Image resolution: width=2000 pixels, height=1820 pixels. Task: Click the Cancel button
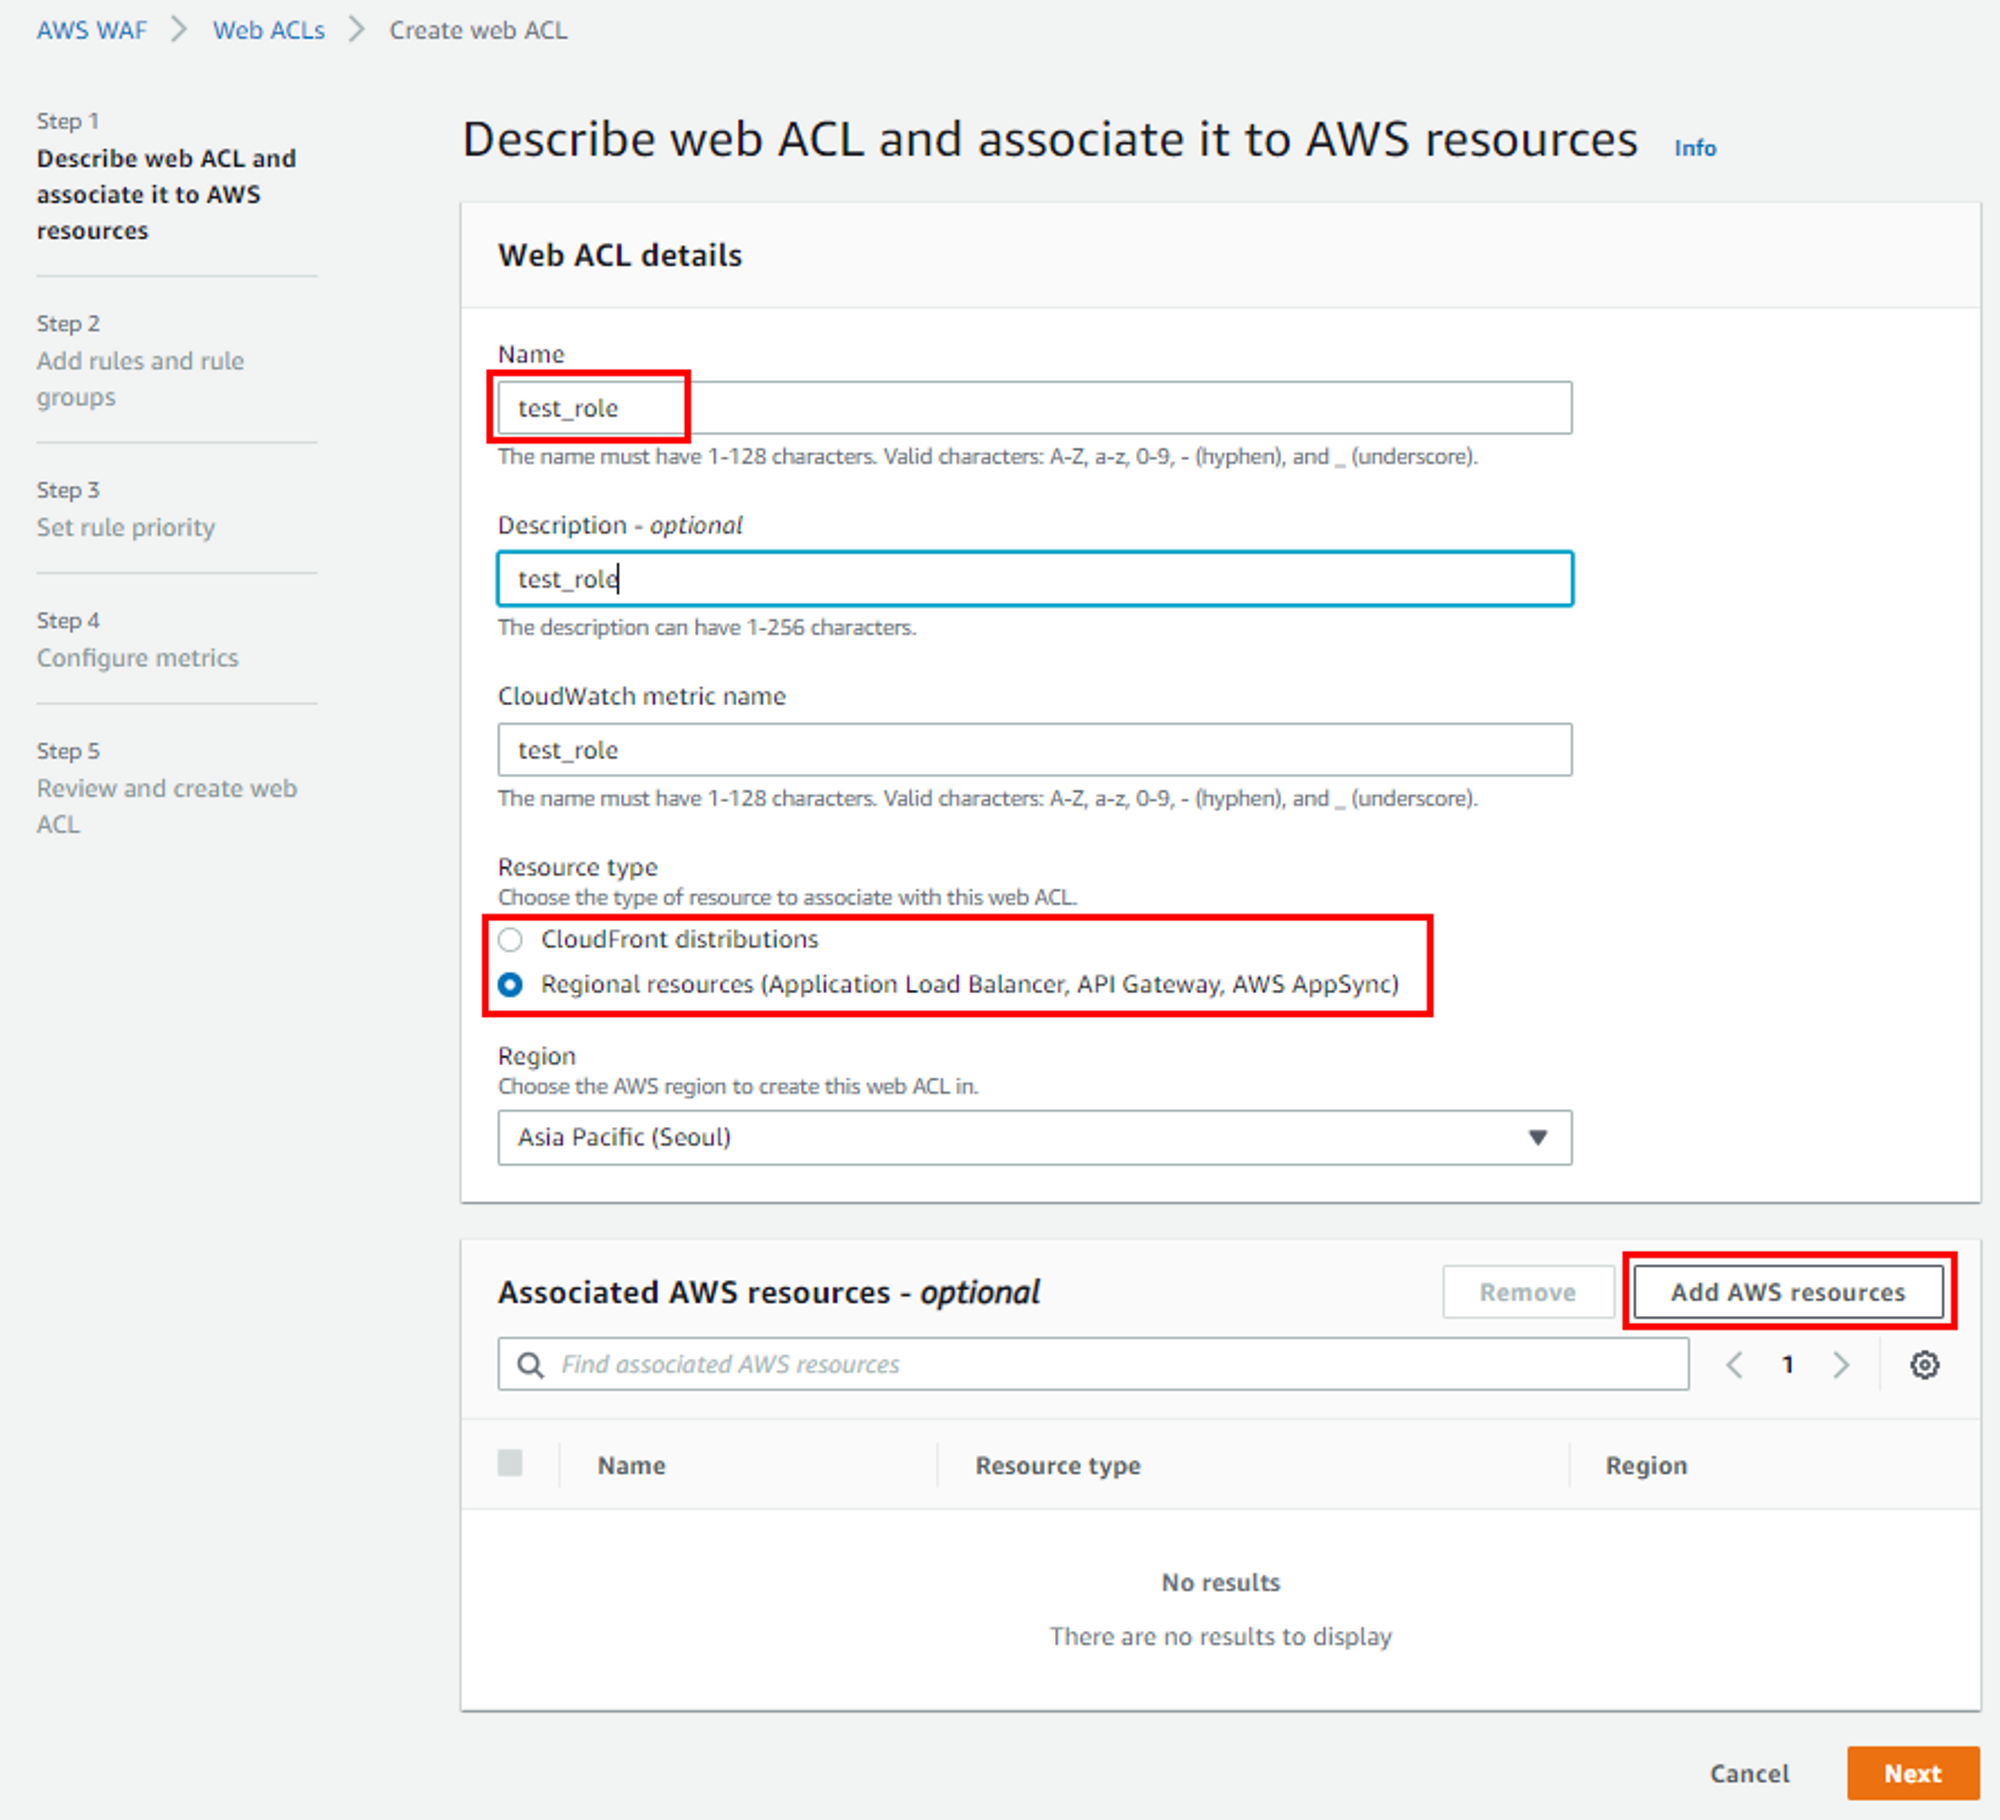point(1749,1774)
